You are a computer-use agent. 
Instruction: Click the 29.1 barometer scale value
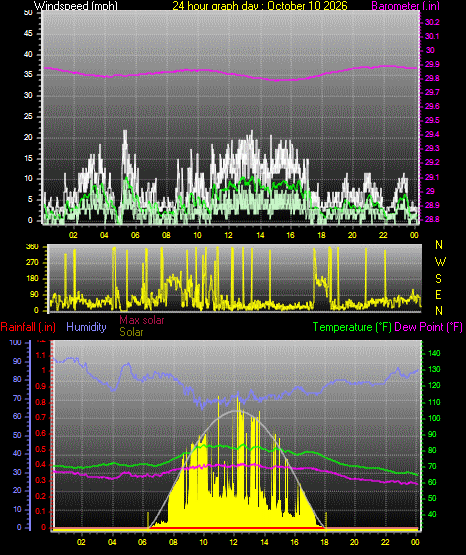[432, 177]
